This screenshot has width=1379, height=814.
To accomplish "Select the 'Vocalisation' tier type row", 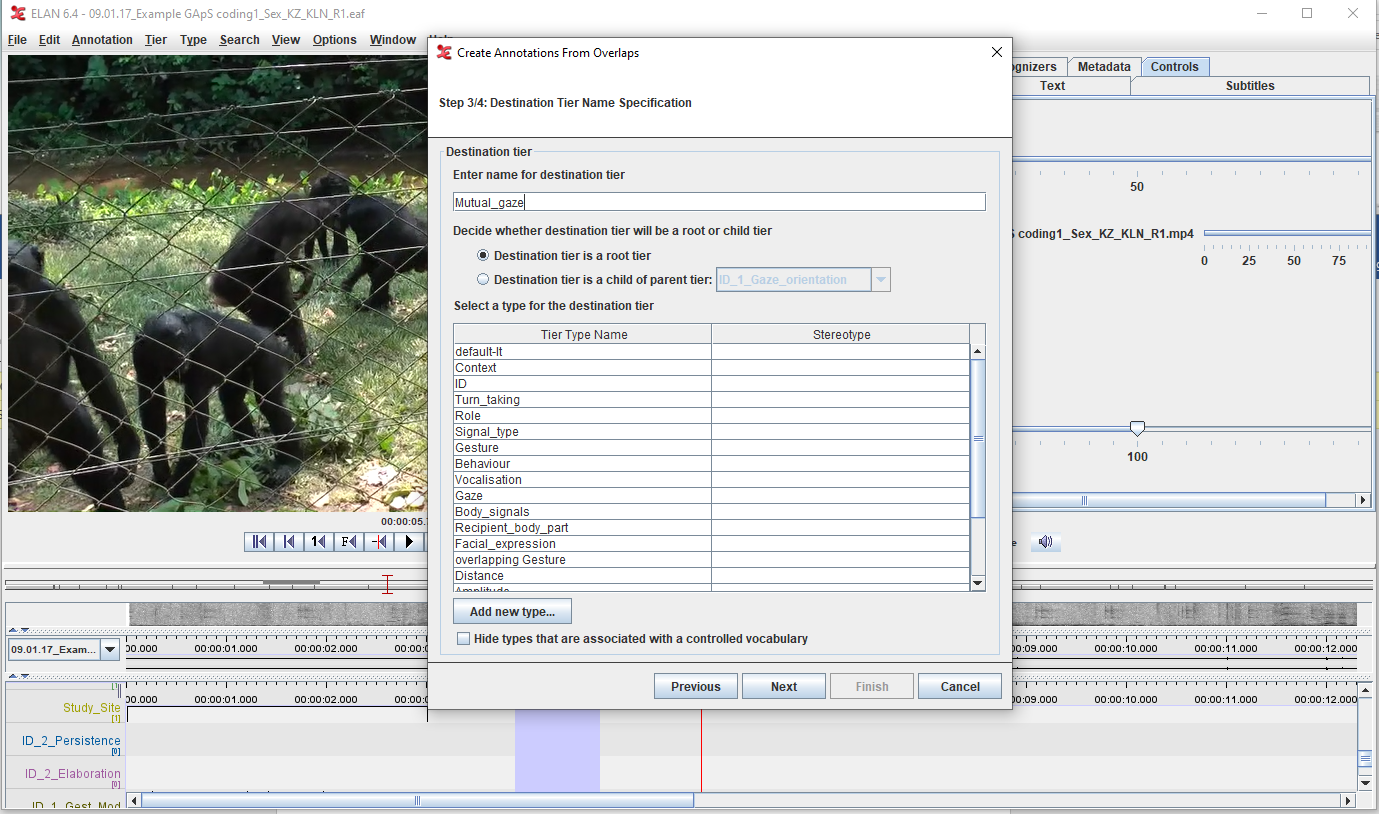I will click(711, 480).
